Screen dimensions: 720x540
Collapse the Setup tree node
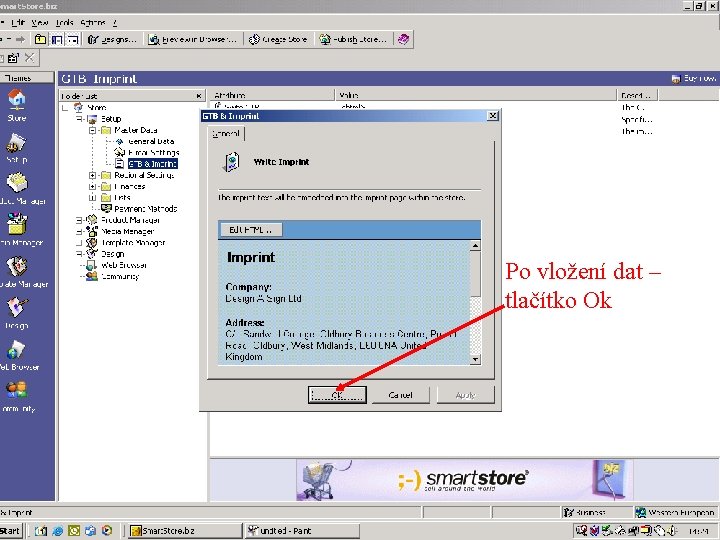pyautogui.click(x=79, y=118)
